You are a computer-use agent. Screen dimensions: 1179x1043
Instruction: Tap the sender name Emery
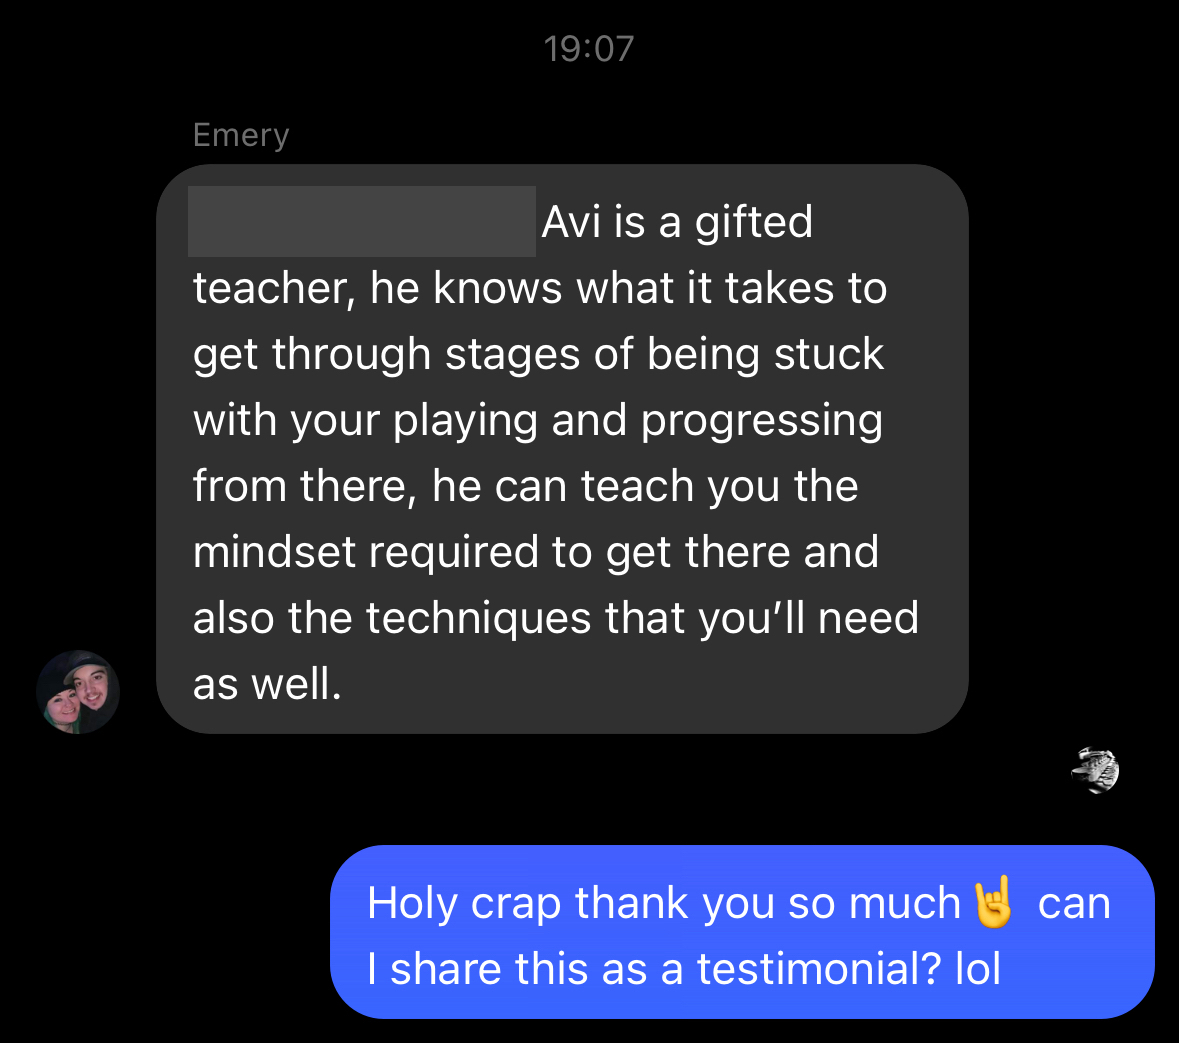click(x=241, y=135)
